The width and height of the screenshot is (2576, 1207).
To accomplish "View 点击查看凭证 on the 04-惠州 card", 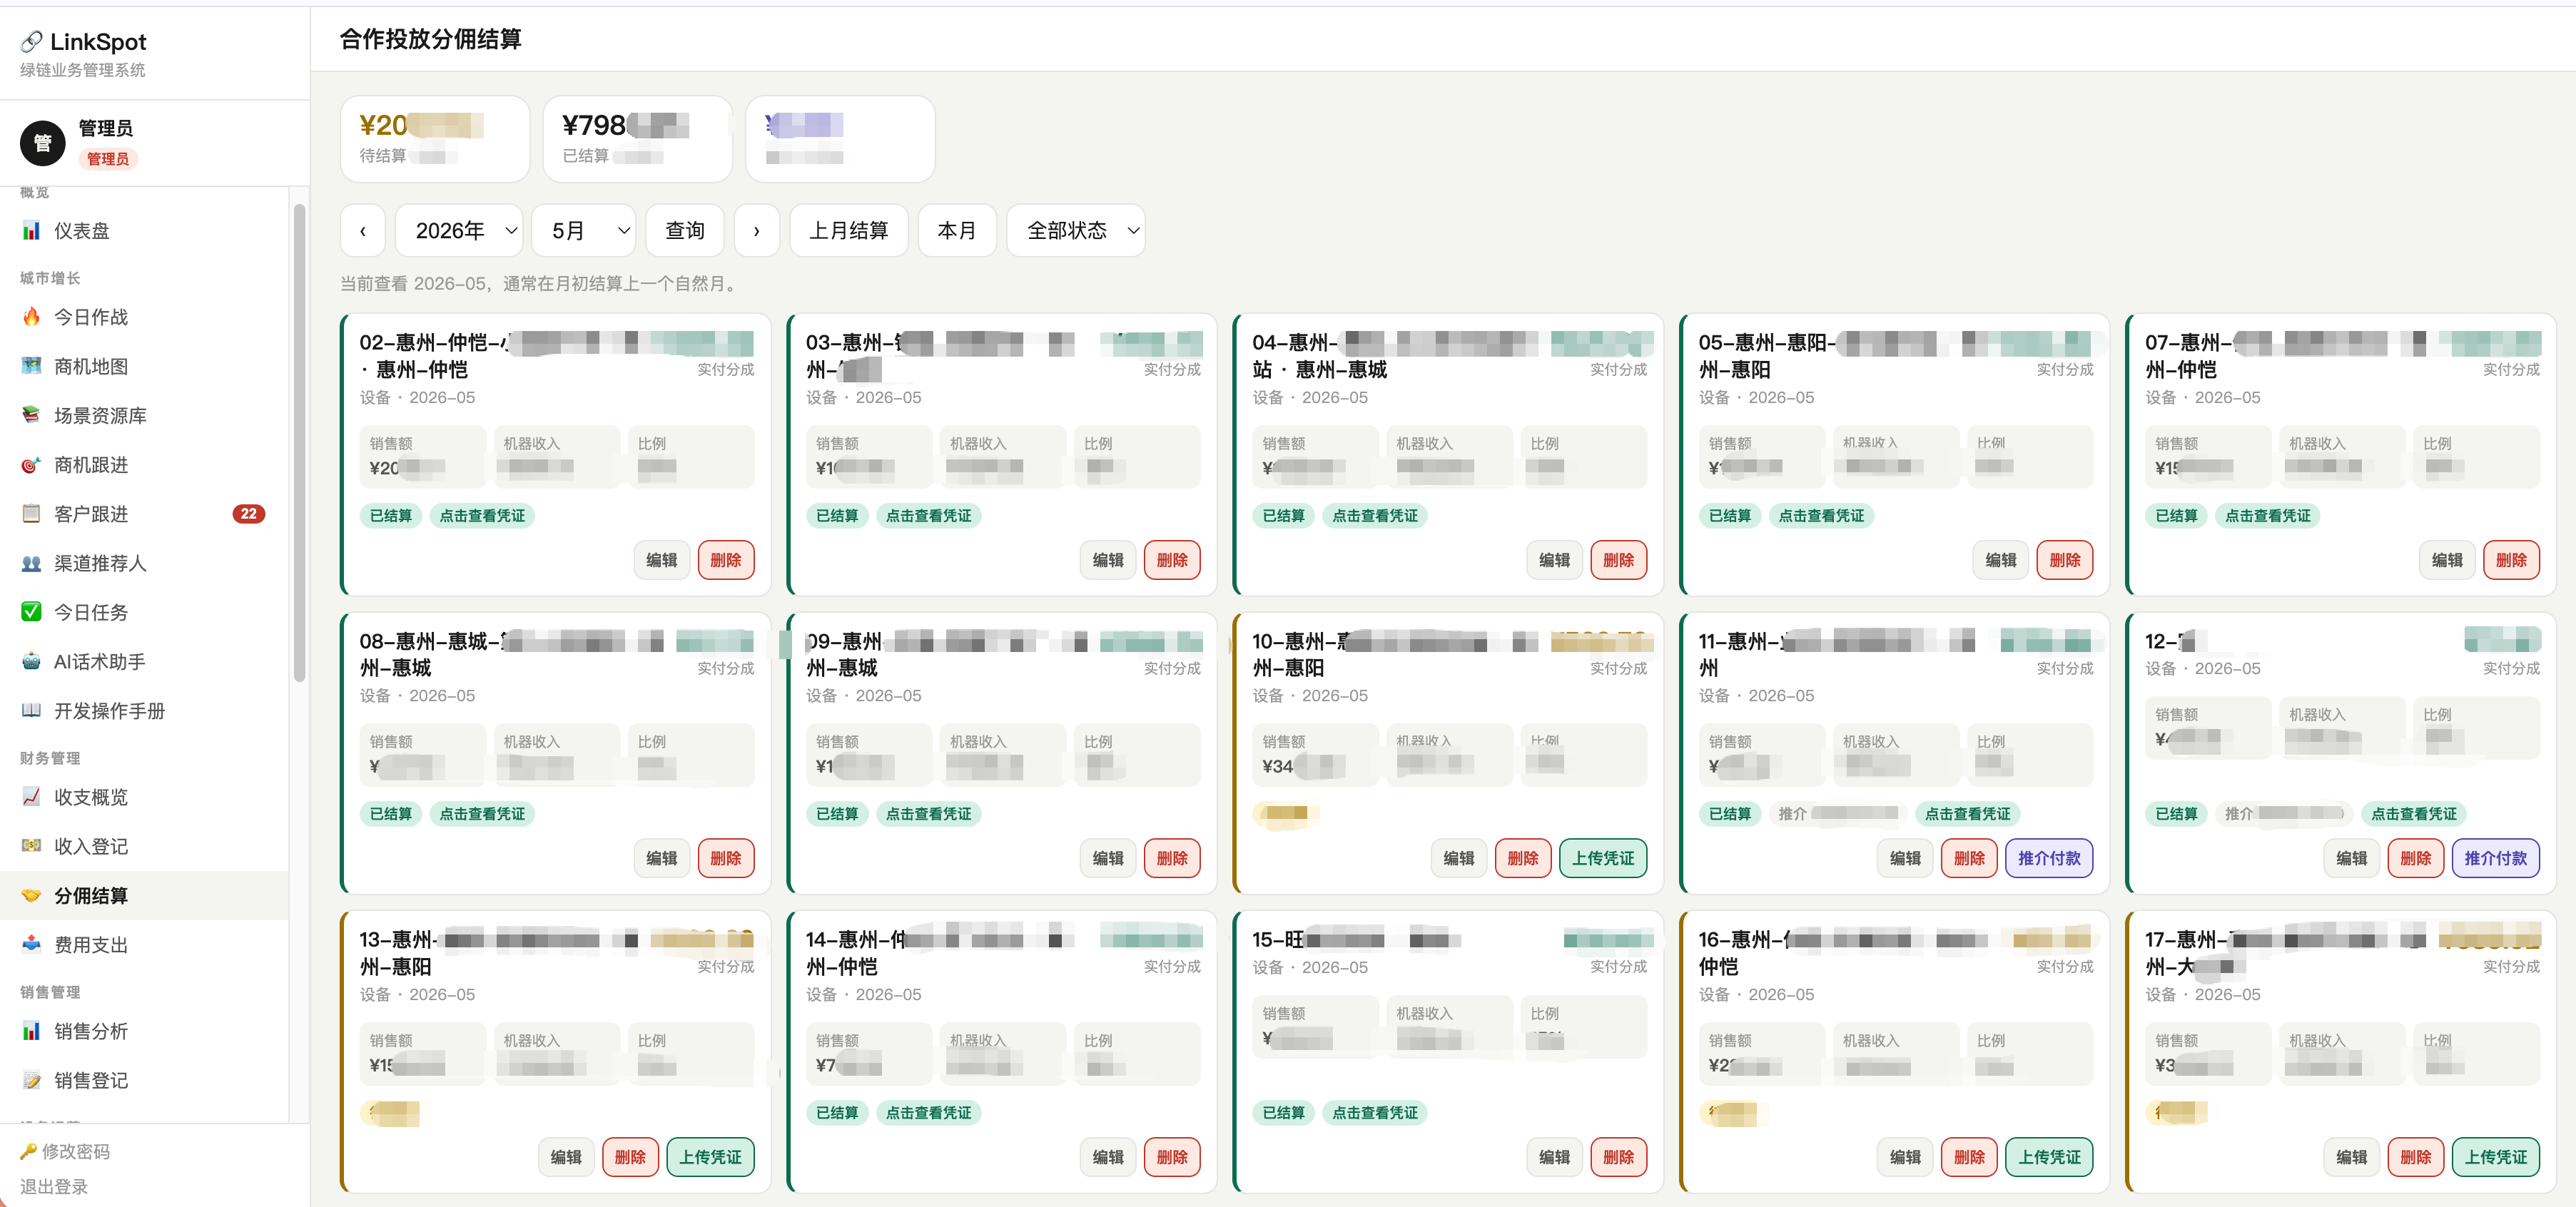I will click(x=1375, y=516).
